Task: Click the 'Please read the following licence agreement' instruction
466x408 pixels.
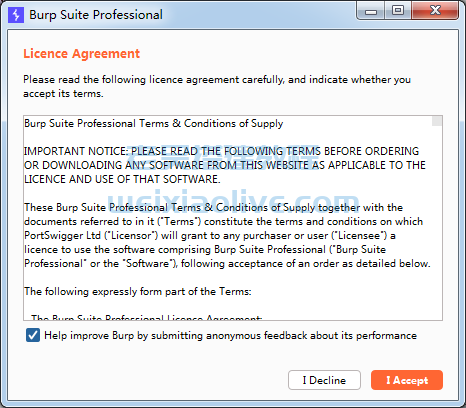Action: pos(217,86)
